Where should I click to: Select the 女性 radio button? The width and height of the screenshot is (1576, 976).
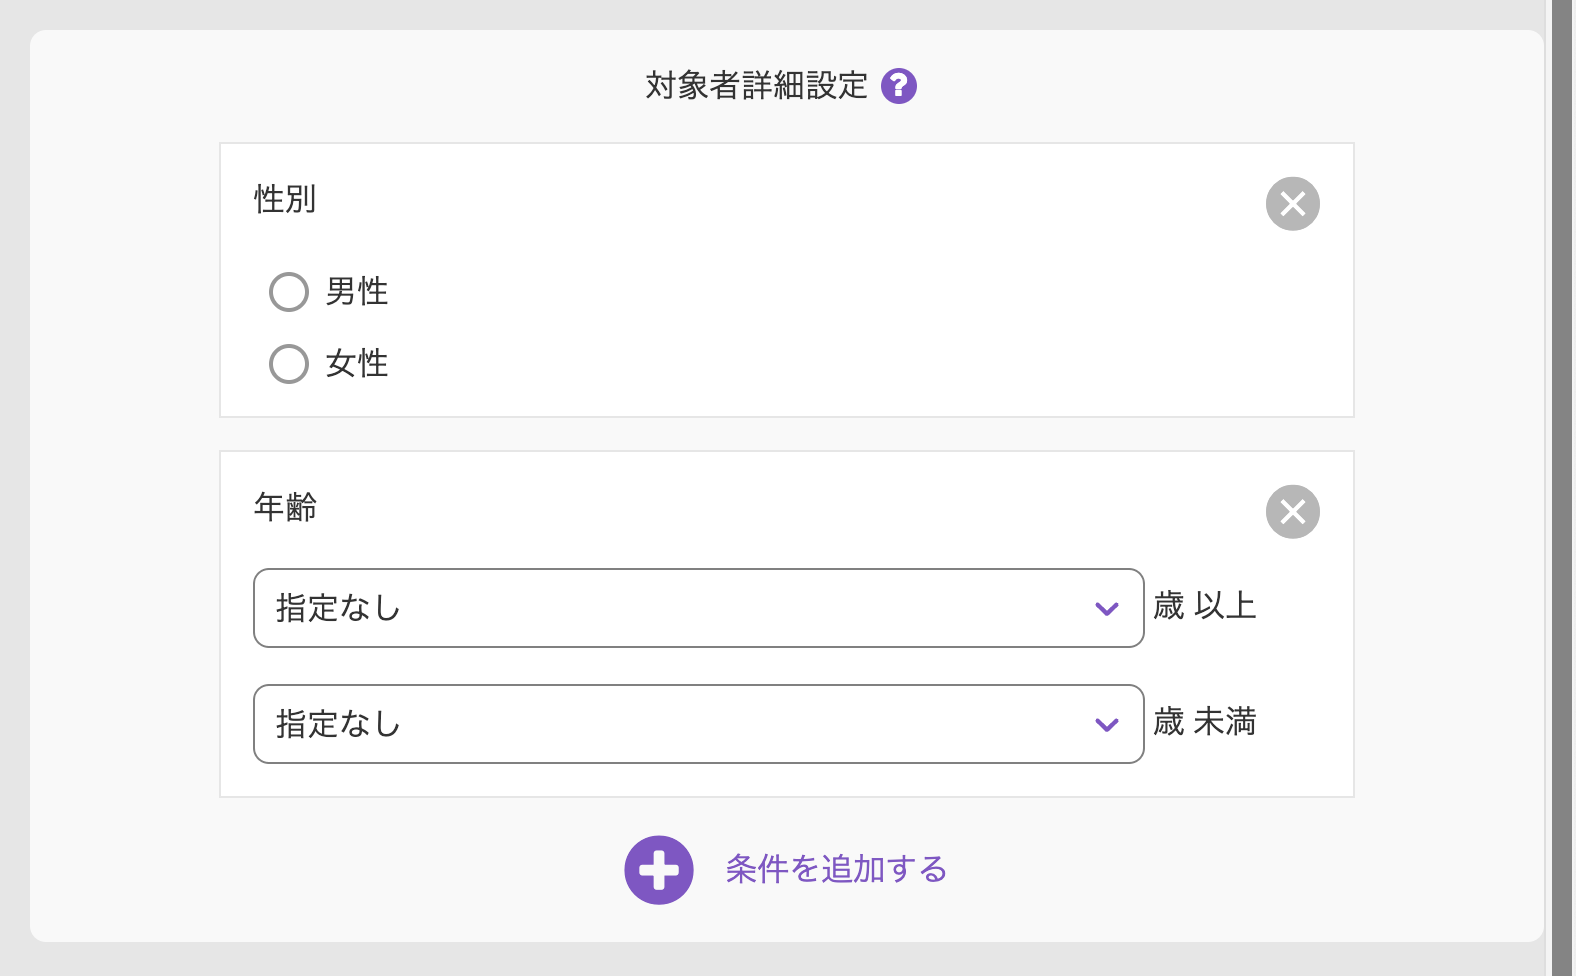coord(289,364)
